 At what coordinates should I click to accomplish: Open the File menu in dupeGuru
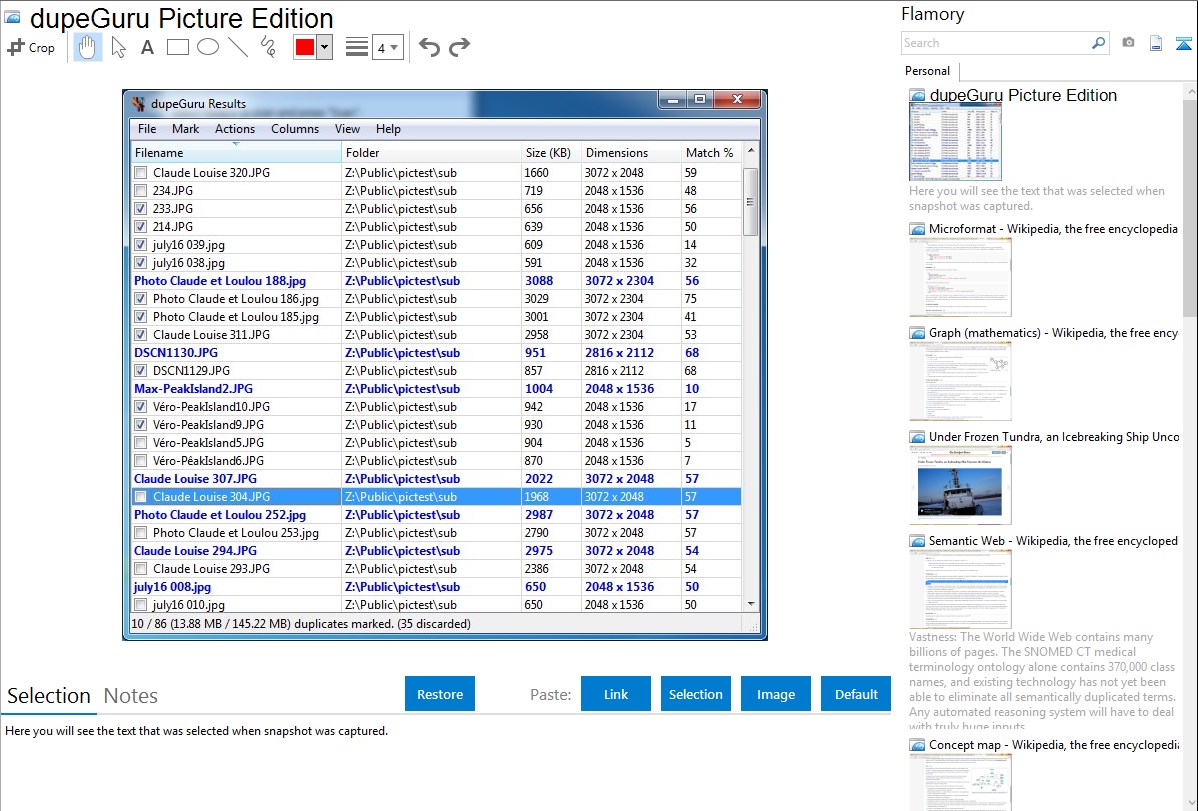(x=147, y=128)
